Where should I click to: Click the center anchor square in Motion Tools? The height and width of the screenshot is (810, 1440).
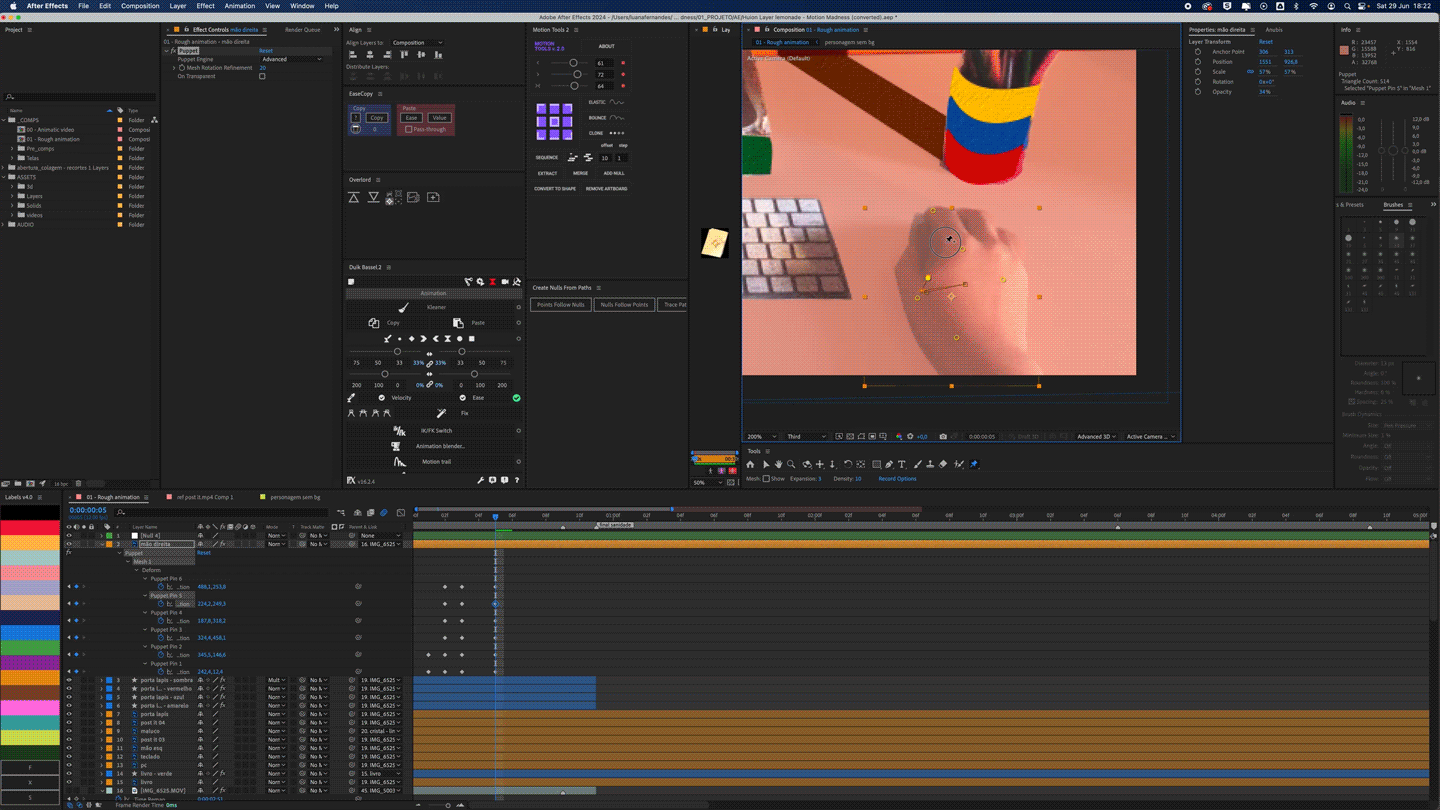(x=554, y=122)
